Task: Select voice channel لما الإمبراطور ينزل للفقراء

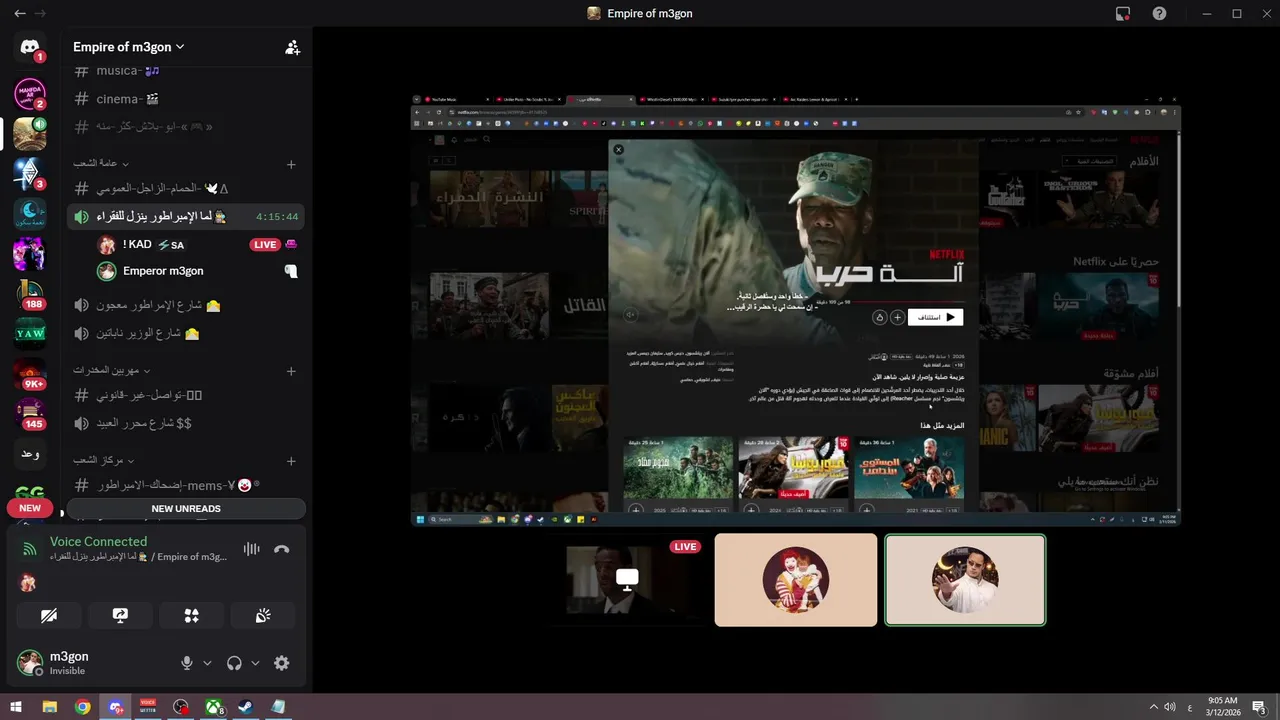Action: click(x=186, y=216)
